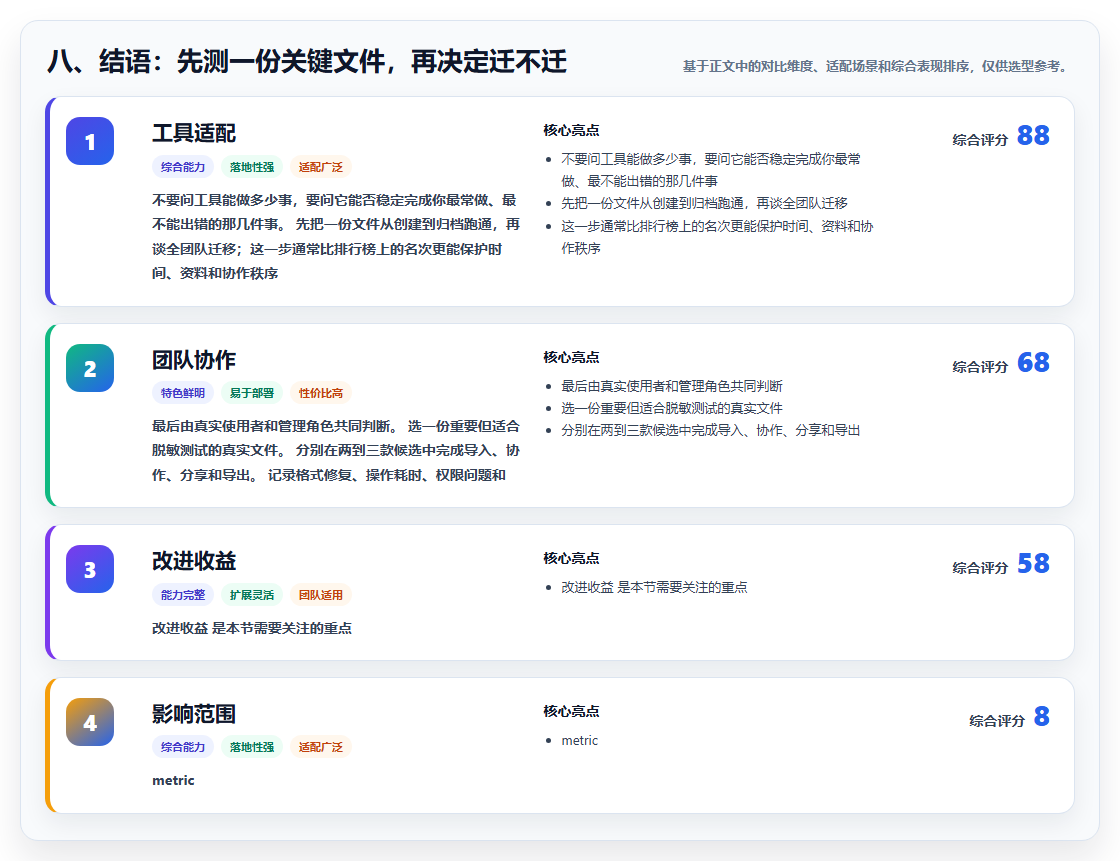Click the 特色鲜明 tag
Screen dimensions: 1120x861
pos(183,393)
